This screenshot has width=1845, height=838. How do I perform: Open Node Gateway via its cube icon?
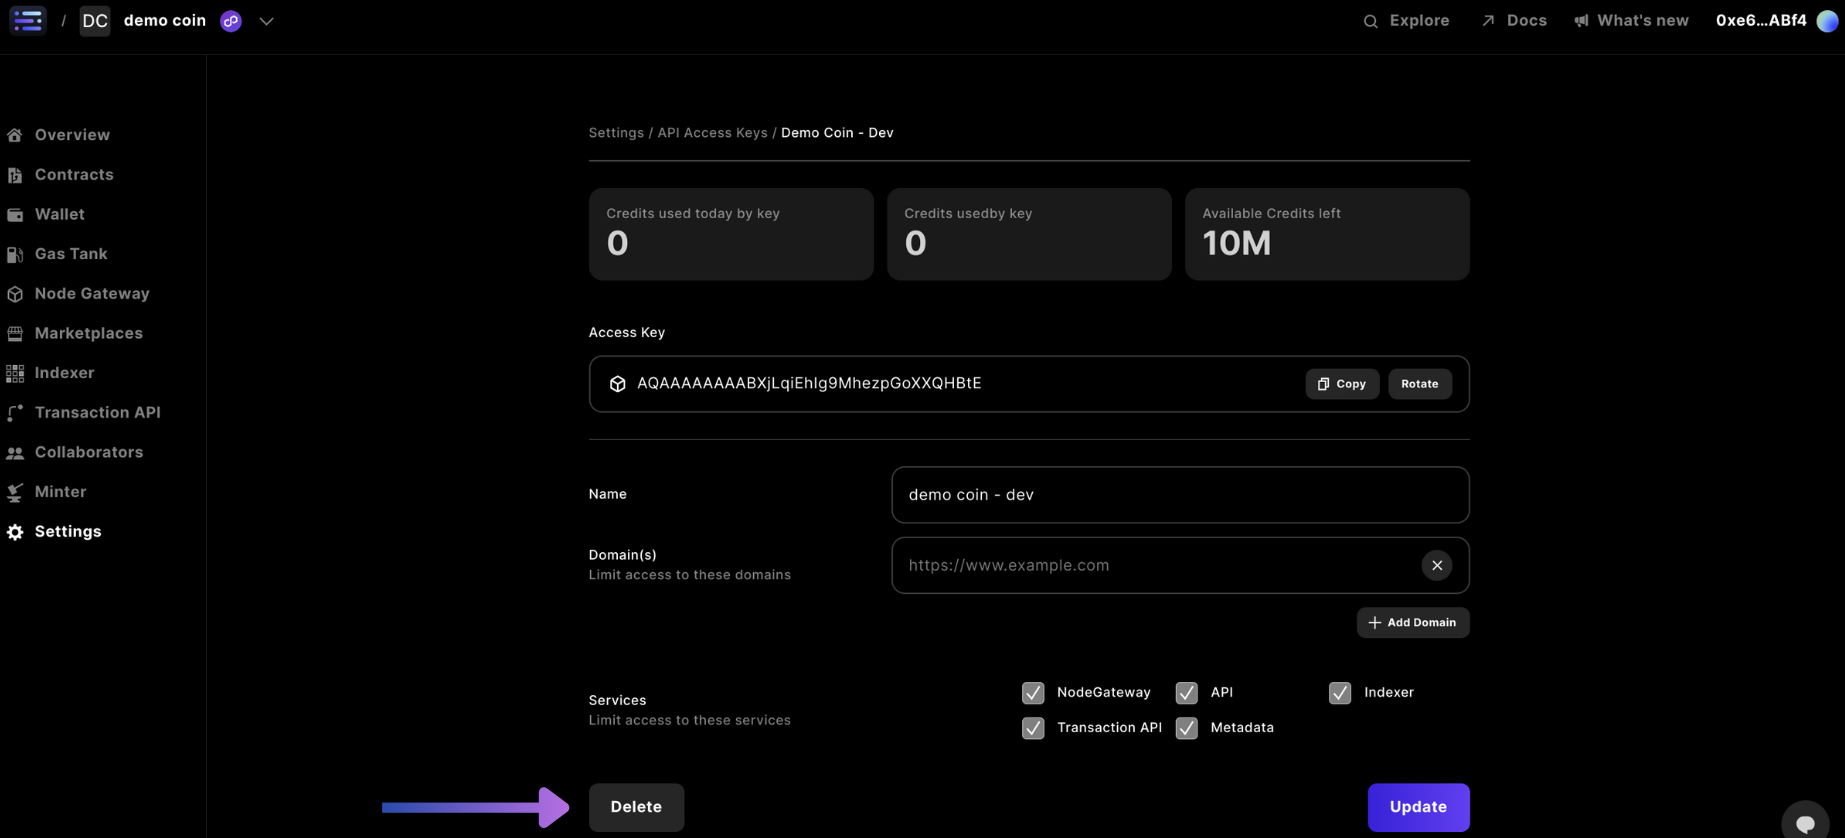point(15,294)
